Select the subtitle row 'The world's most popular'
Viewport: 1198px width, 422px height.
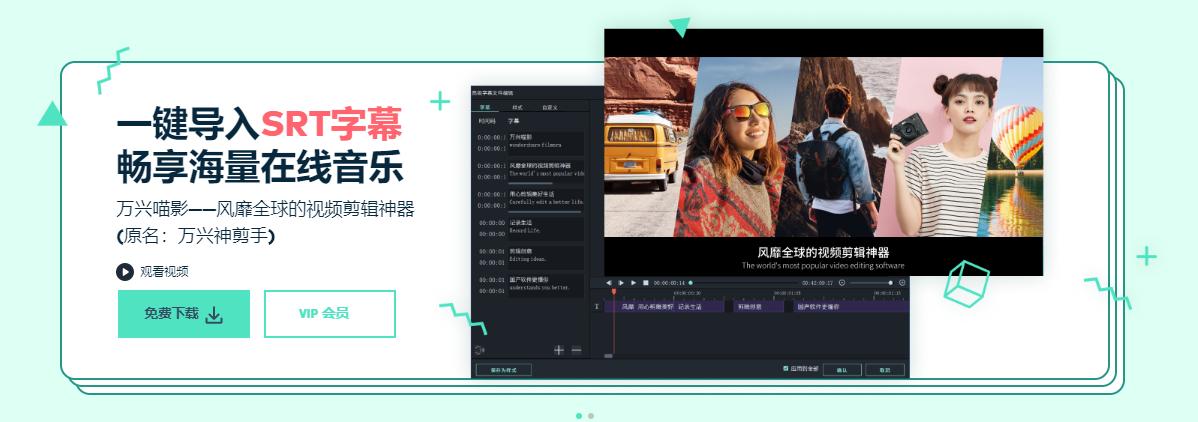546,172
